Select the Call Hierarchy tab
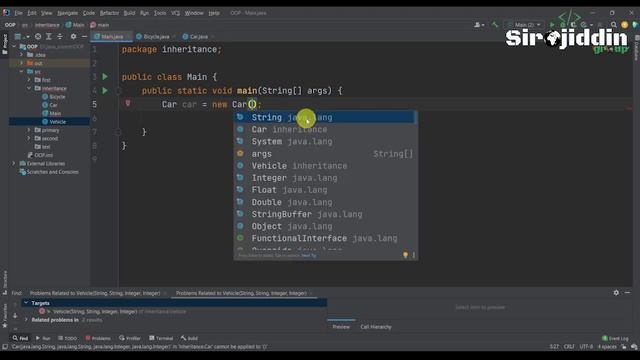Image resolution: width=640 pixels, height=360 pixels. pos(376,327)
